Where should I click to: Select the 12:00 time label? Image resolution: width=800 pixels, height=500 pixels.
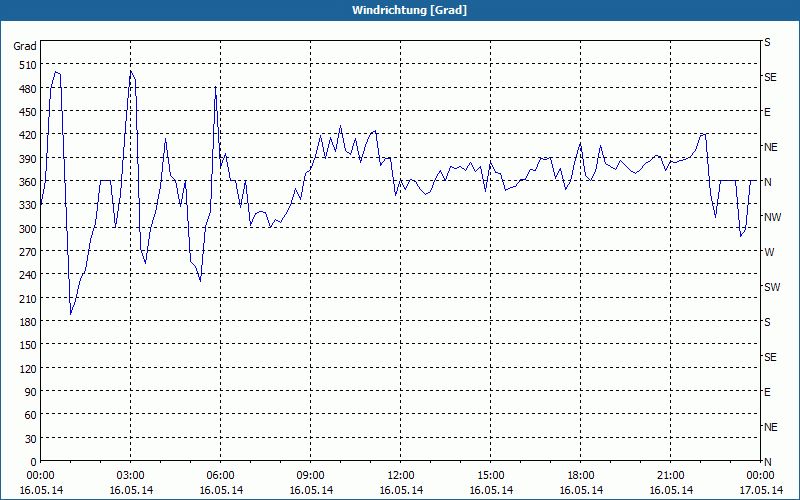(x=401, y=476)
